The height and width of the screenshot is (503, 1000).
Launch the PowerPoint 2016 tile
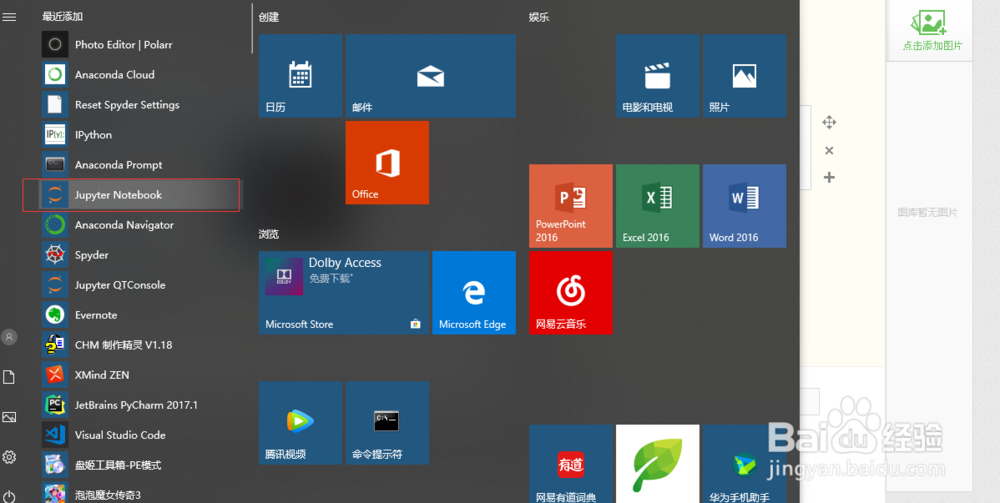click(571, 206)
